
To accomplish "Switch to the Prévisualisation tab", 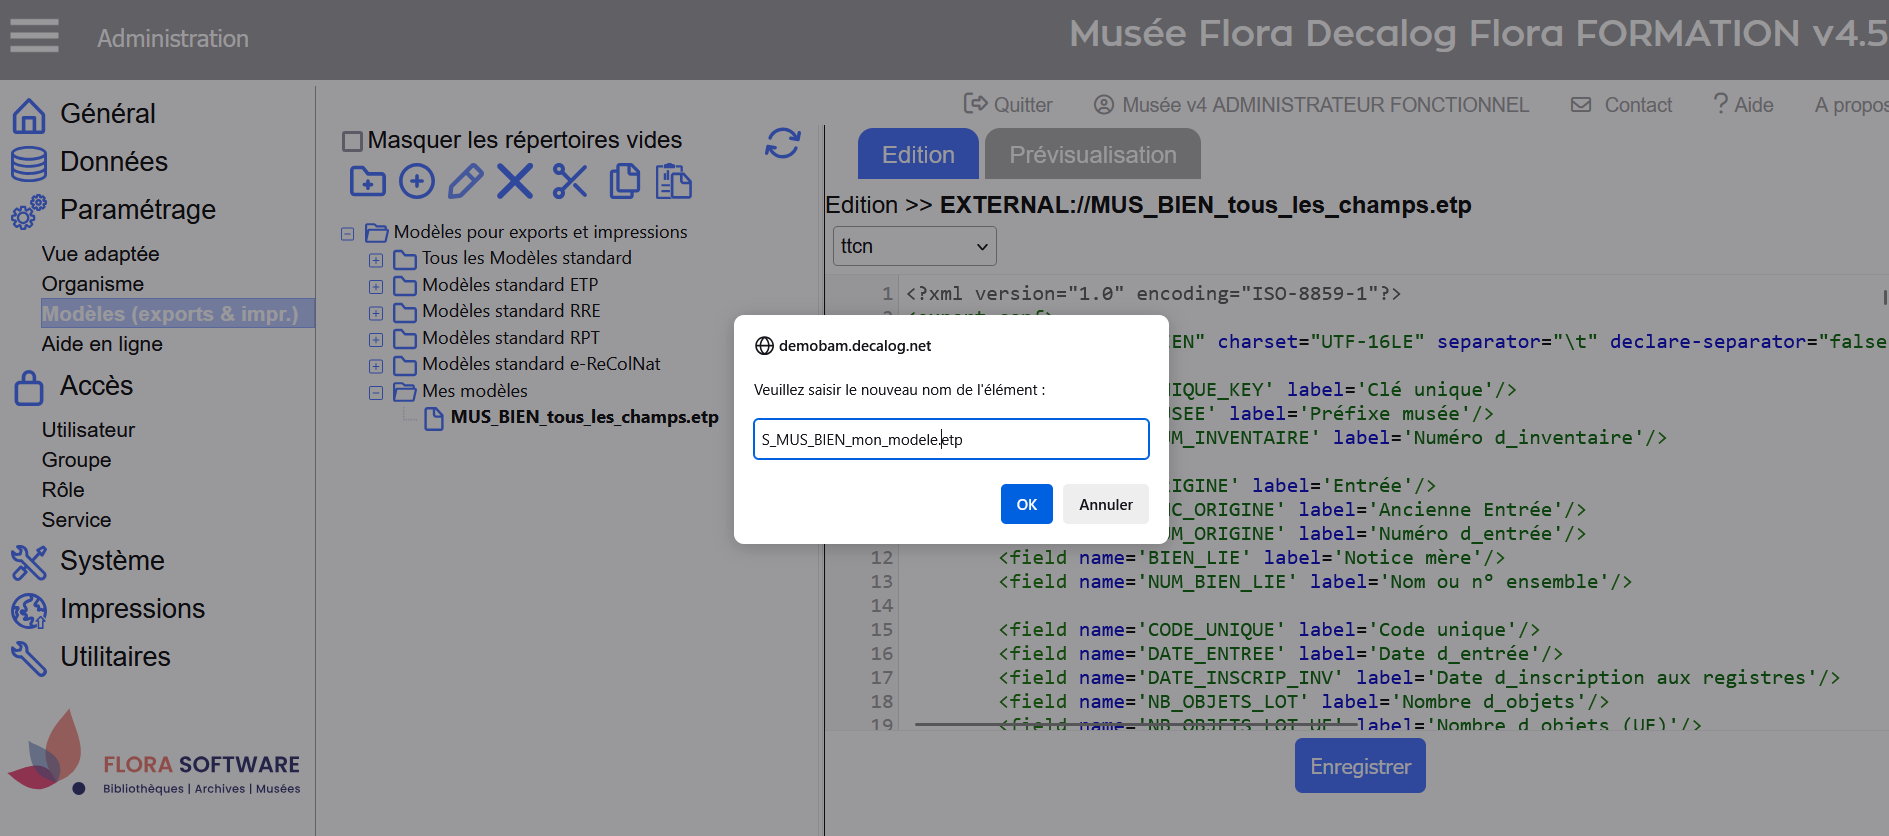I will (1092, 155).
